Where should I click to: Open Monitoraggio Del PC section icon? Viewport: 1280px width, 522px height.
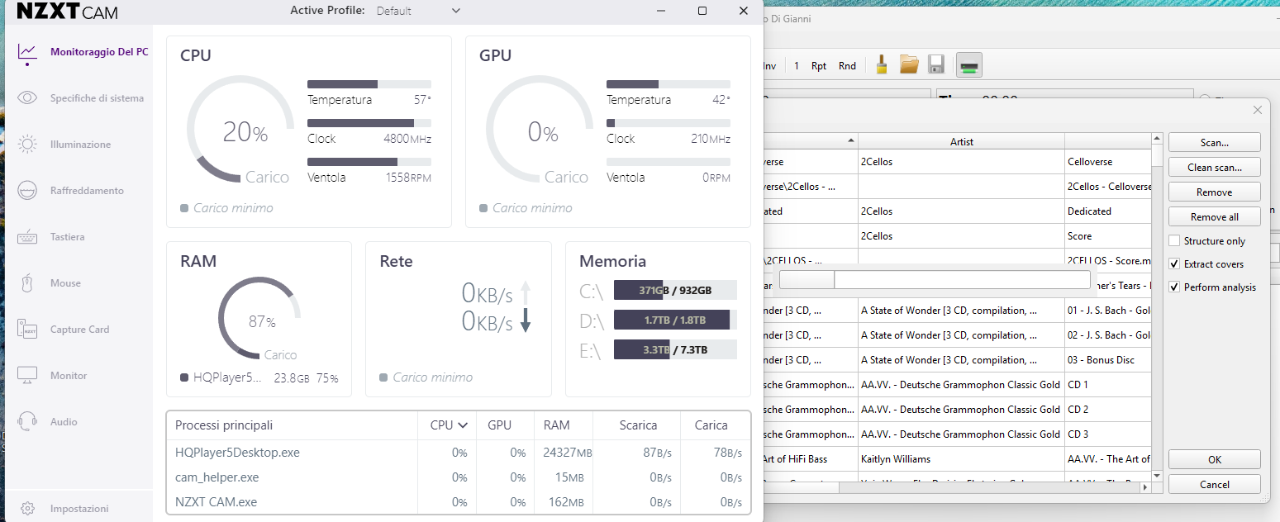tap(28, 52)
